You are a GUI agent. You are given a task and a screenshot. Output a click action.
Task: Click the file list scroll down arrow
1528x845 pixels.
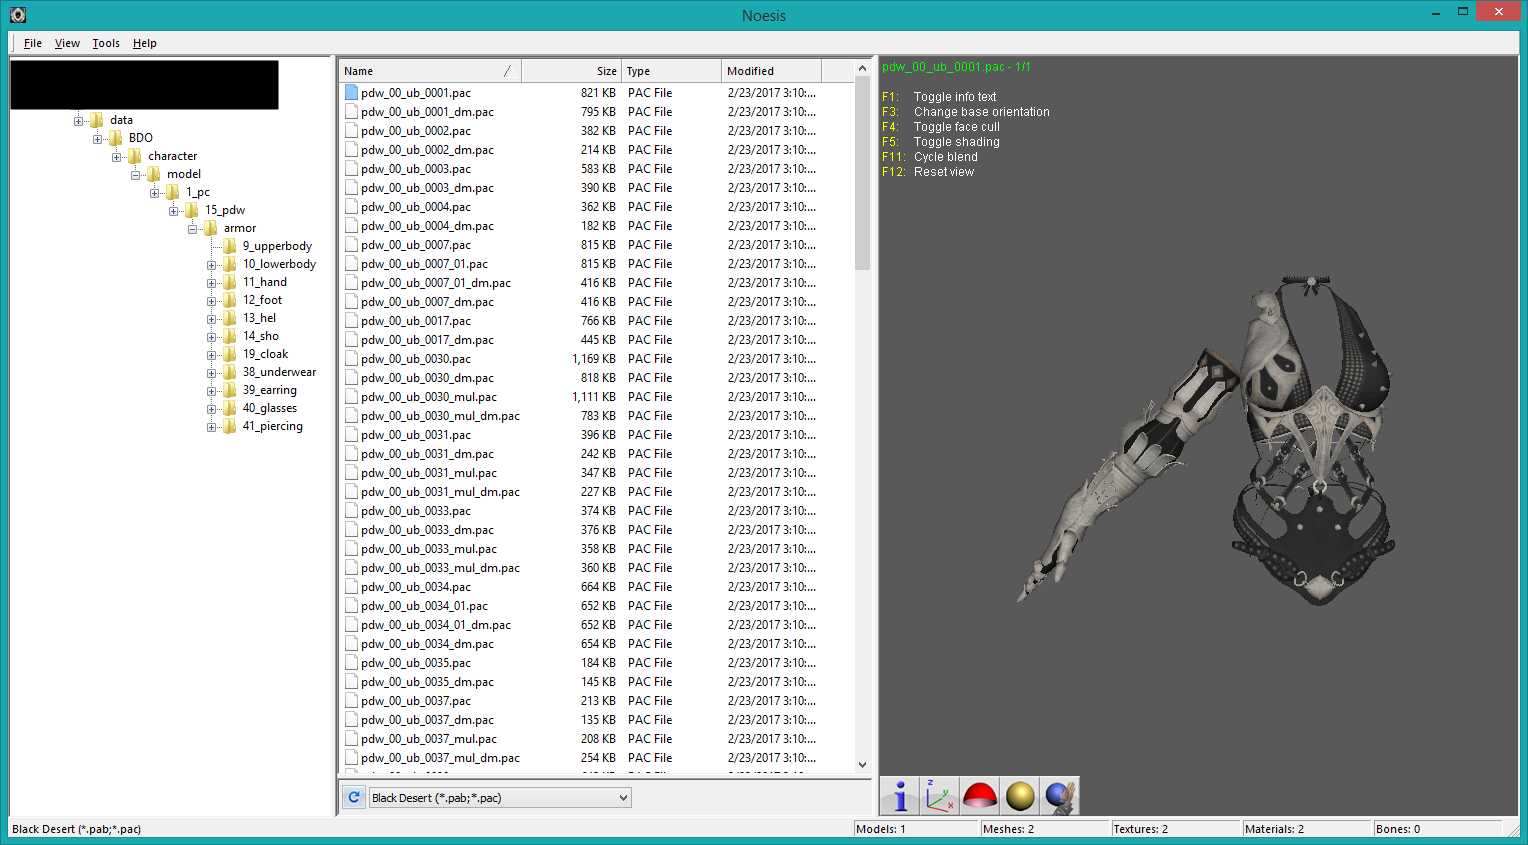(862, 765)
